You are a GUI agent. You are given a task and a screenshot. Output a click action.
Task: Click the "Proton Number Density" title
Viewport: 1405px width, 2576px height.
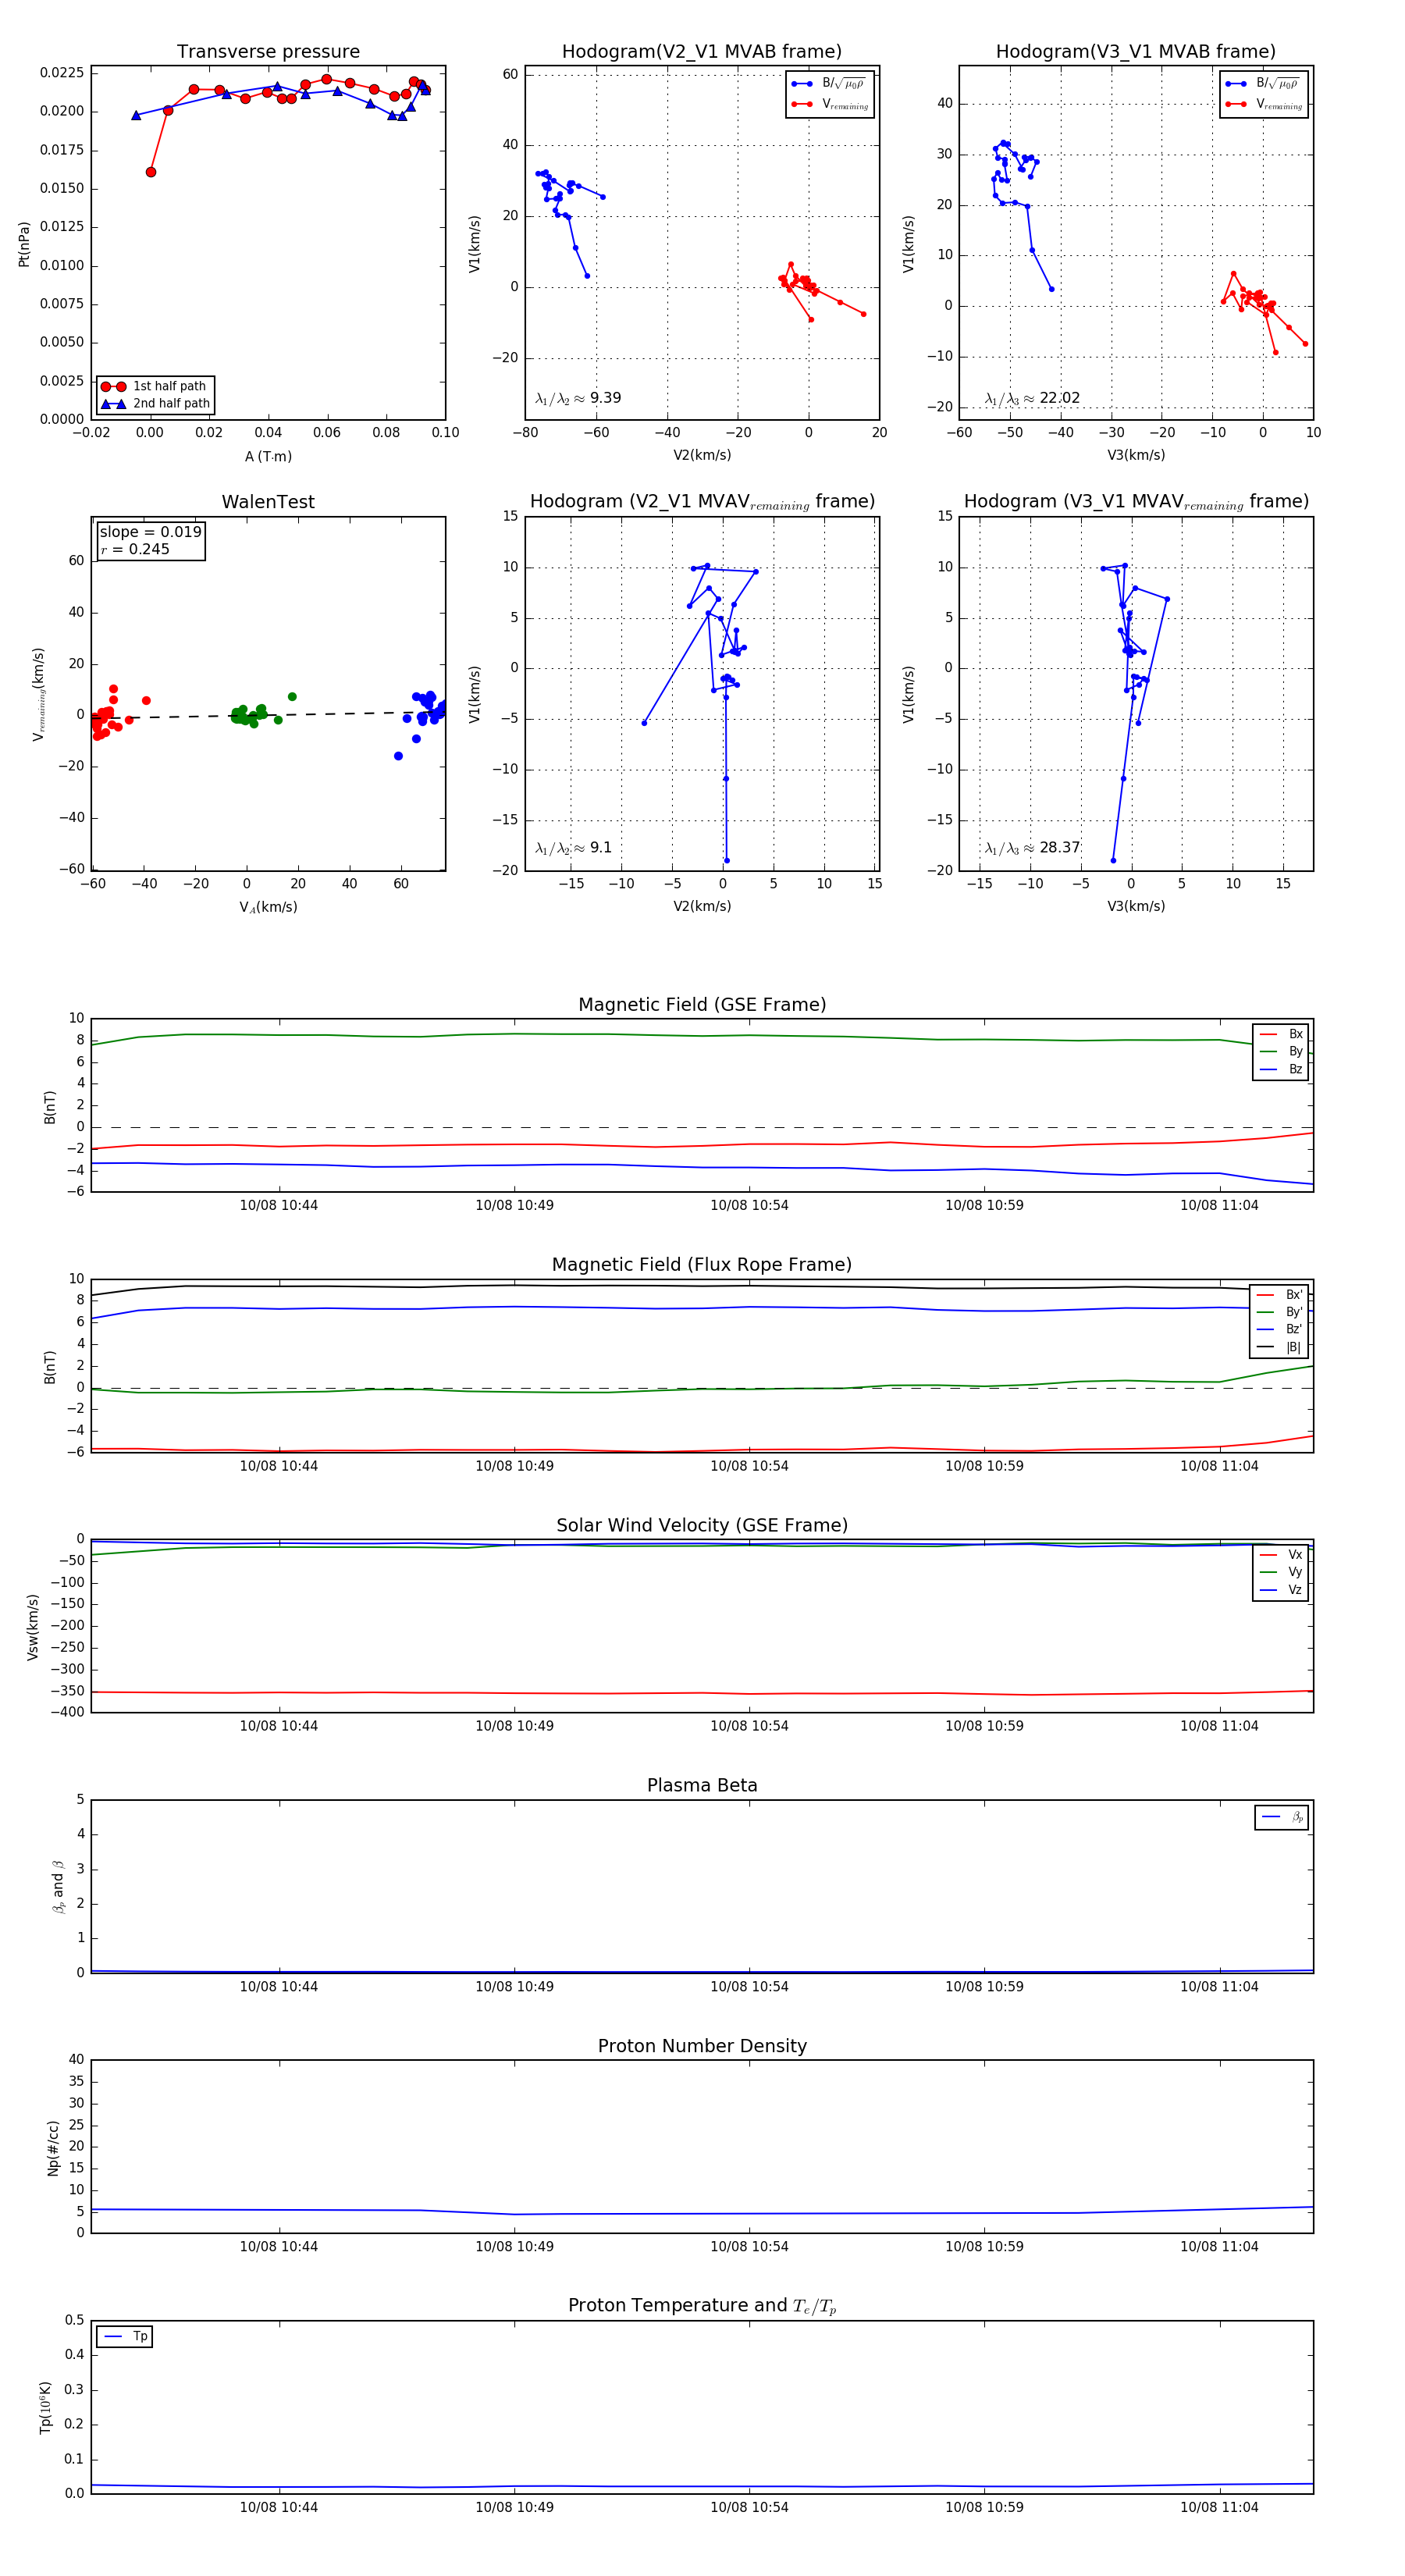coord(702,2045)
